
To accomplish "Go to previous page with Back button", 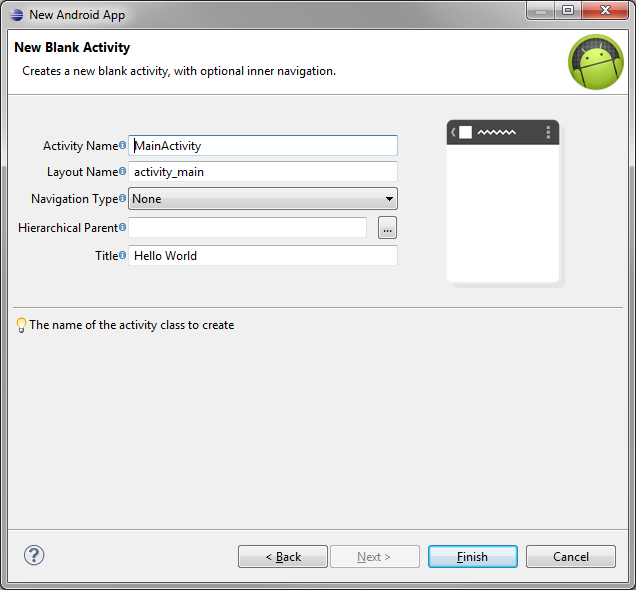I will tap(283, 556).
